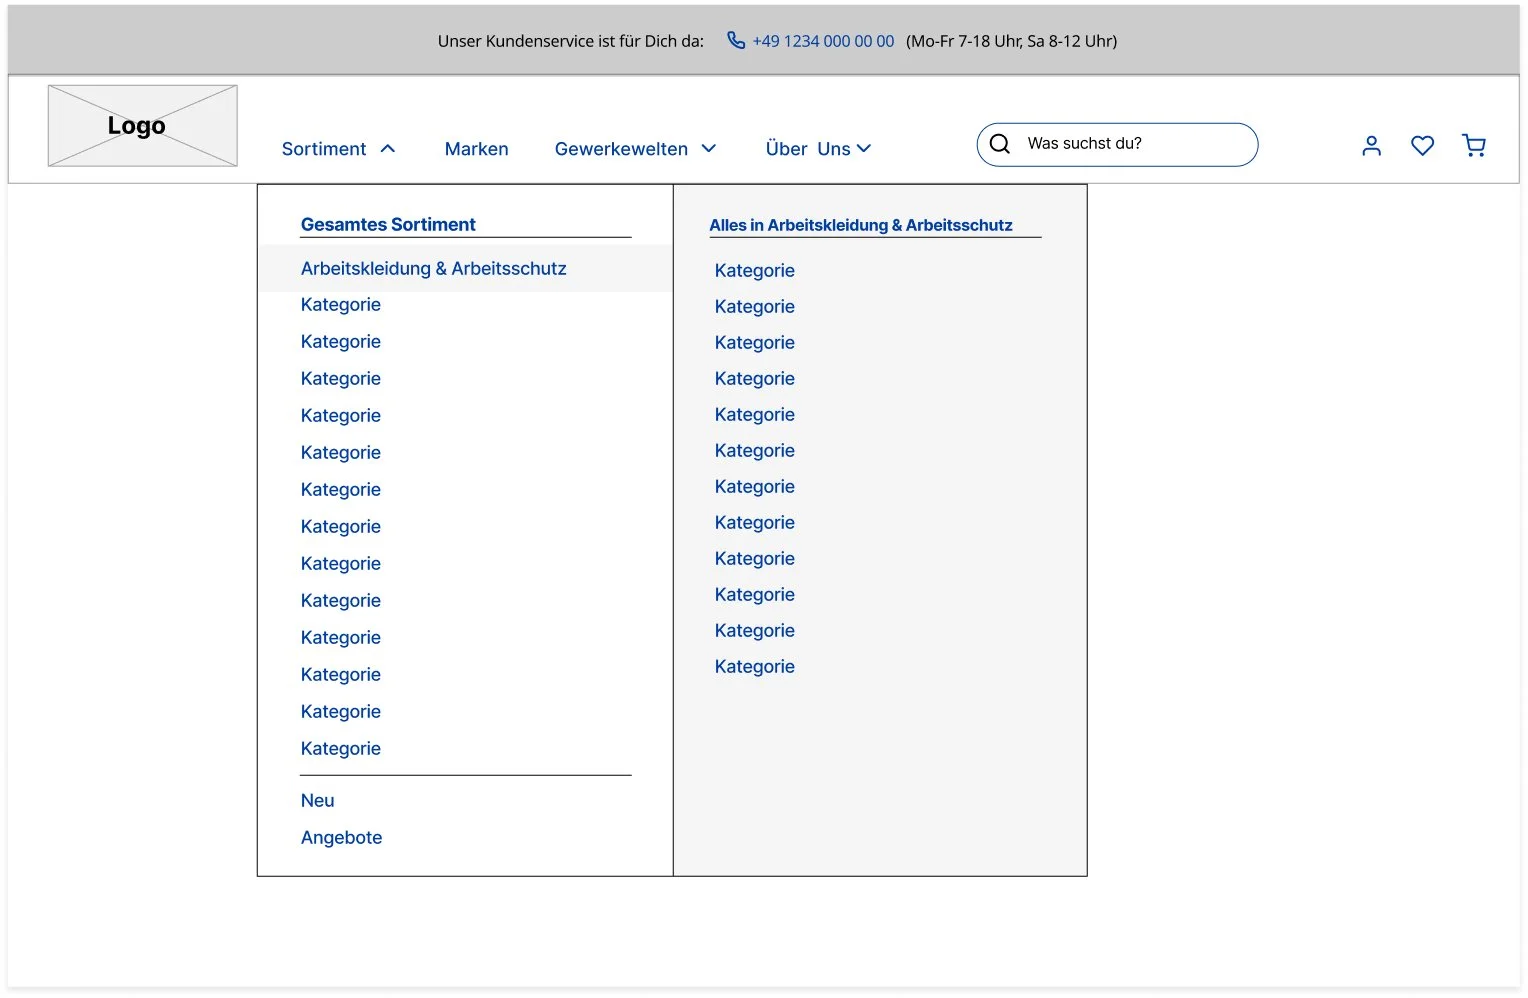1528x998 pixels.
Task: Call the number +49 1234 000 00 00
Action: point(823,41)
